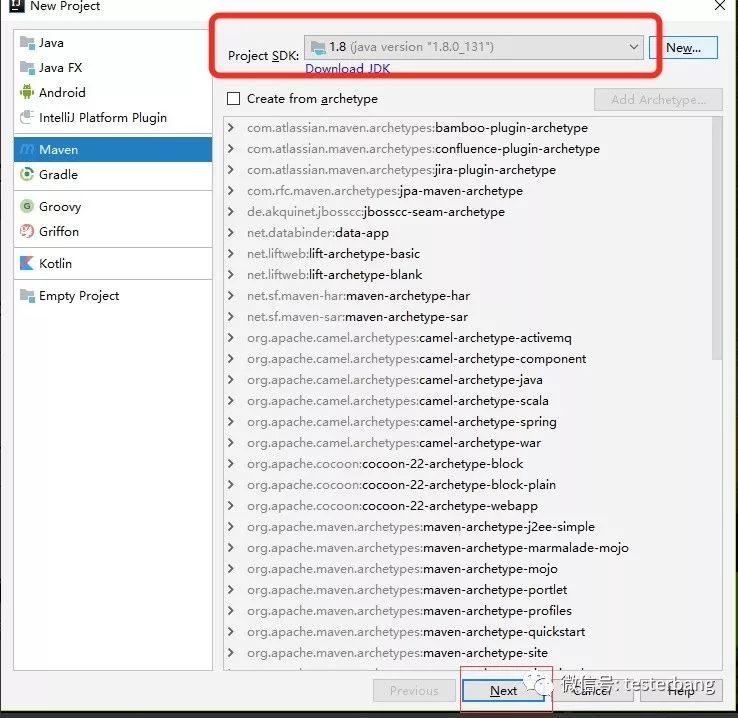
Task: Select maven-archetype-sar row
Action: [x=468, y=317]
